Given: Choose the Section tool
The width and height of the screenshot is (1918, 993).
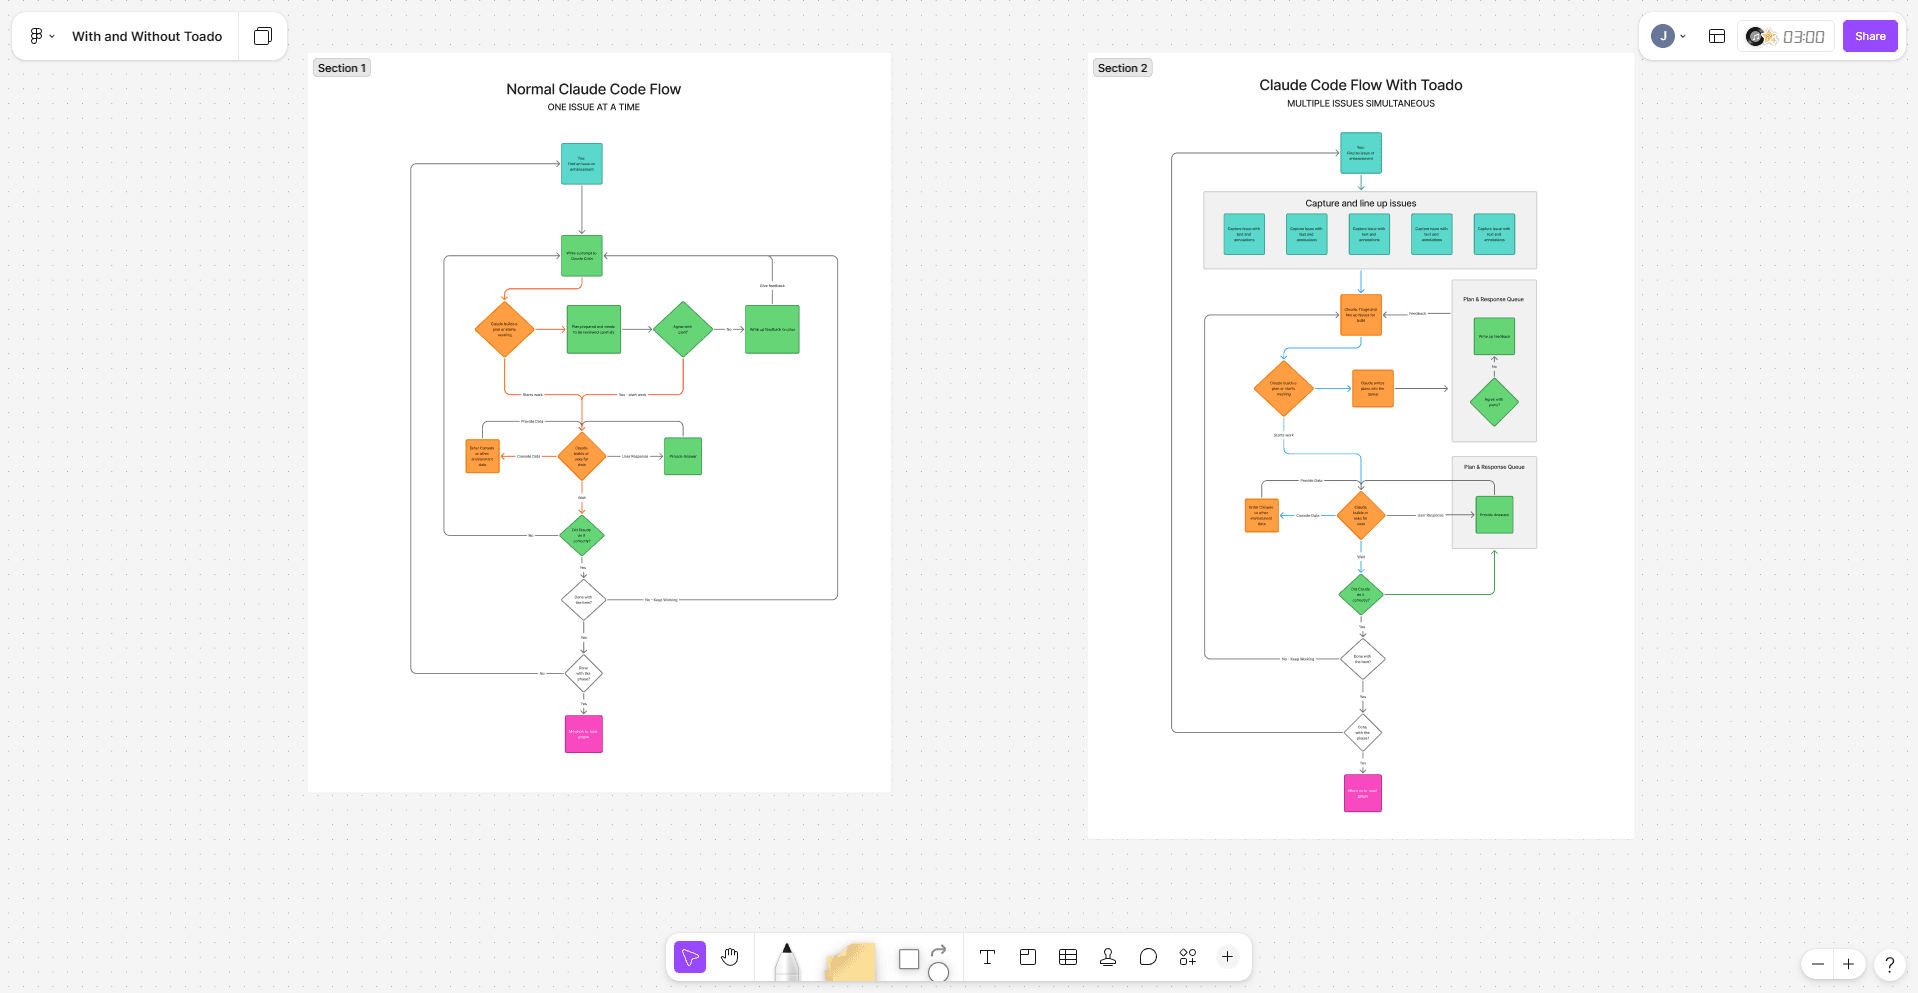Looking at the screenshot, I should coord(1027,957).
